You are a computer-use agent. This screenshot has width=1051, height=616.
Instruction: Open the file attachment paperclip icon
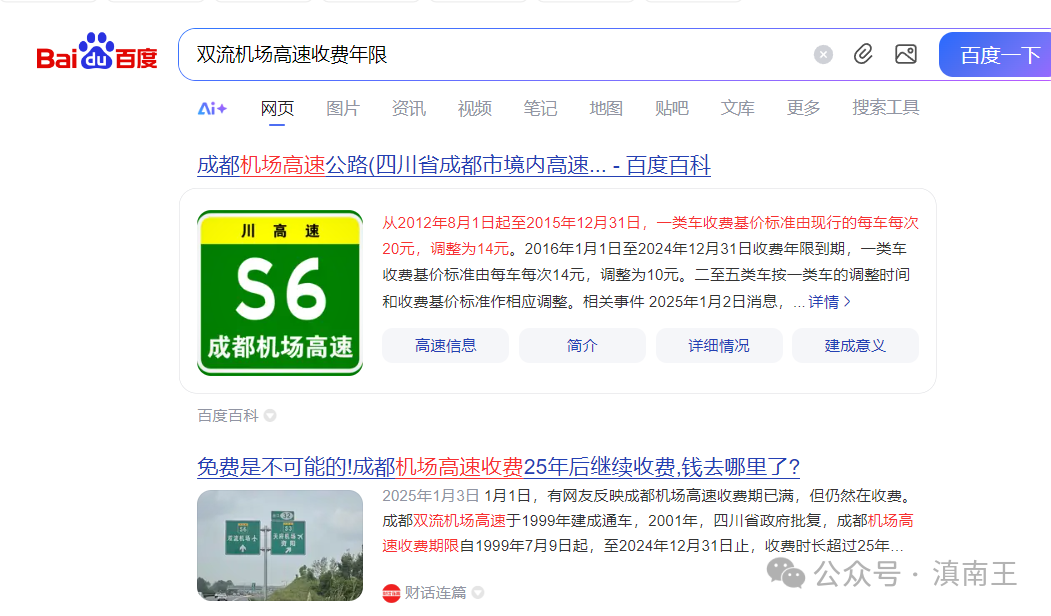pyautogui.click(x=863, y=54)
